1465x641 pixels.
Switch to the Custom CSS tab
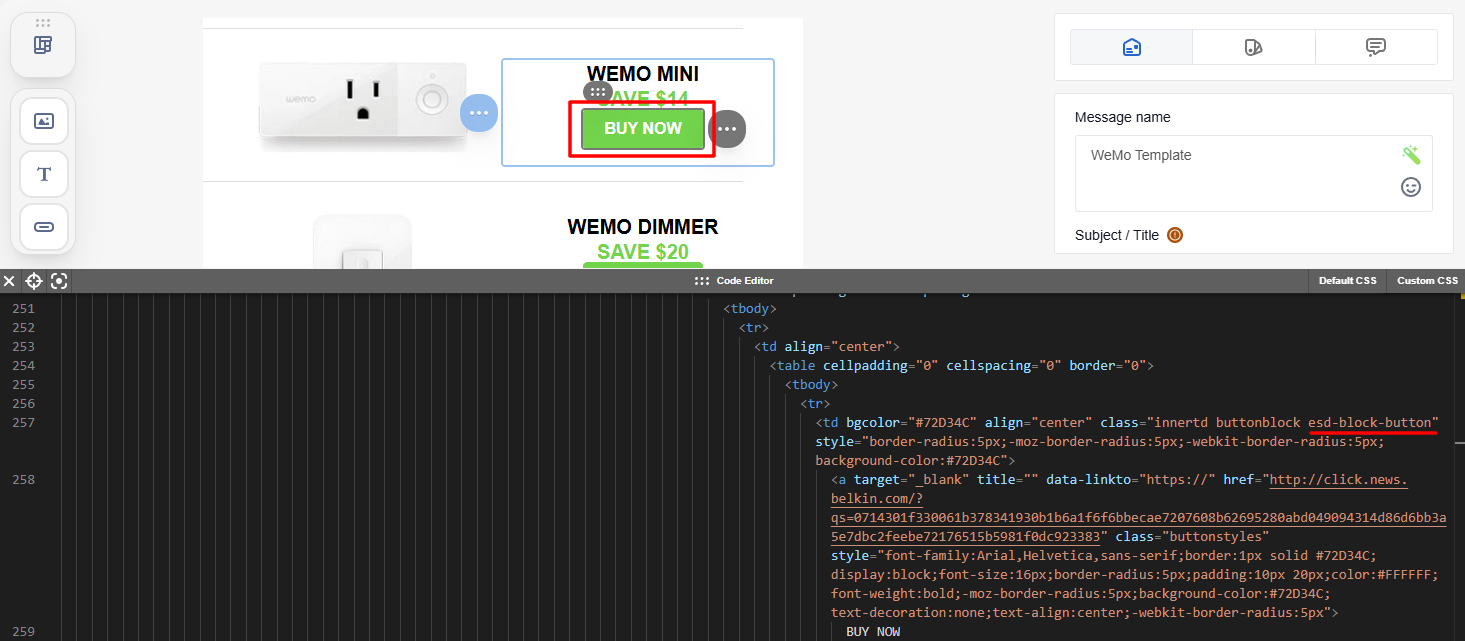click(1427, 281)
